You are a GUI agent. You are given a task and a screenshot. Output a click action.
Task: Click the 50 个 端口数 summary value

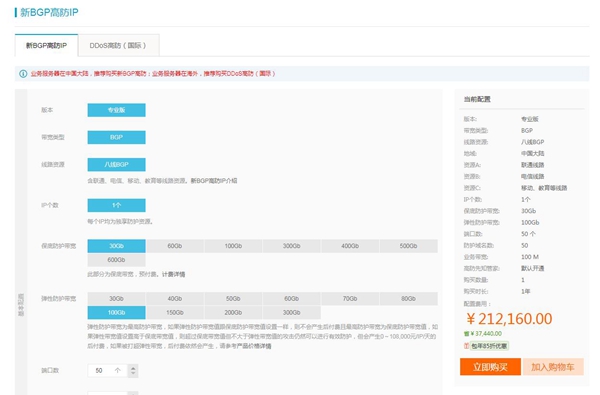[x=528, y=234]
